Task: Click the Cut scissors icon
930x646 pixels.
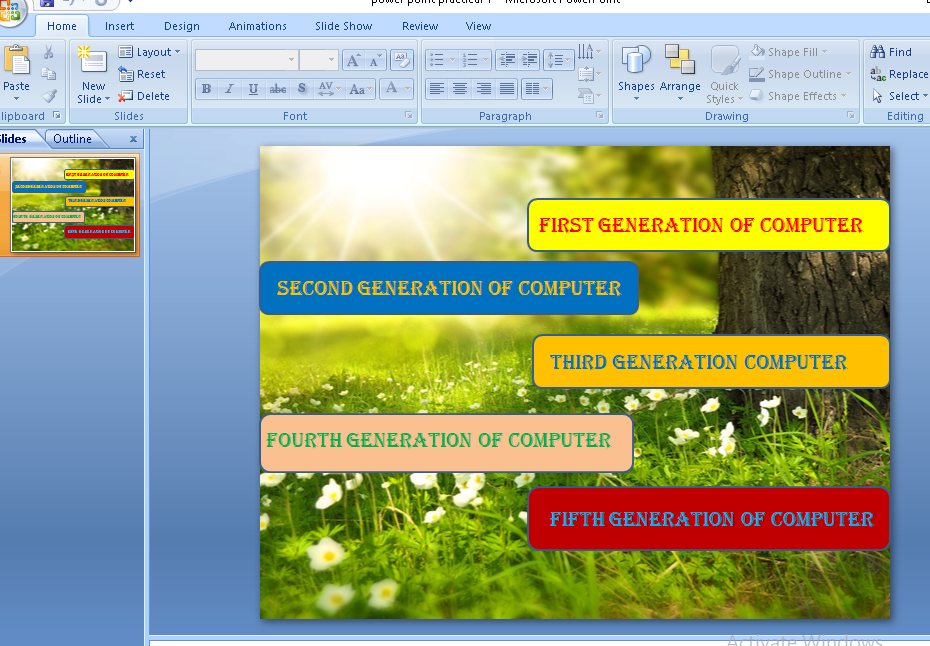Action: coord(49,52)
